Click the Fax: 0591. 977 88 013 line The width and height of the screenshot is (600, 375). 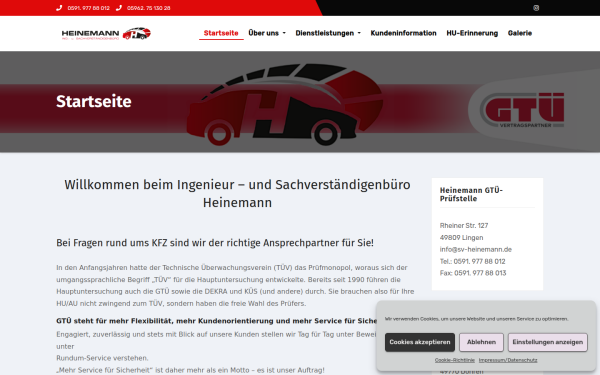pos(473,273)
